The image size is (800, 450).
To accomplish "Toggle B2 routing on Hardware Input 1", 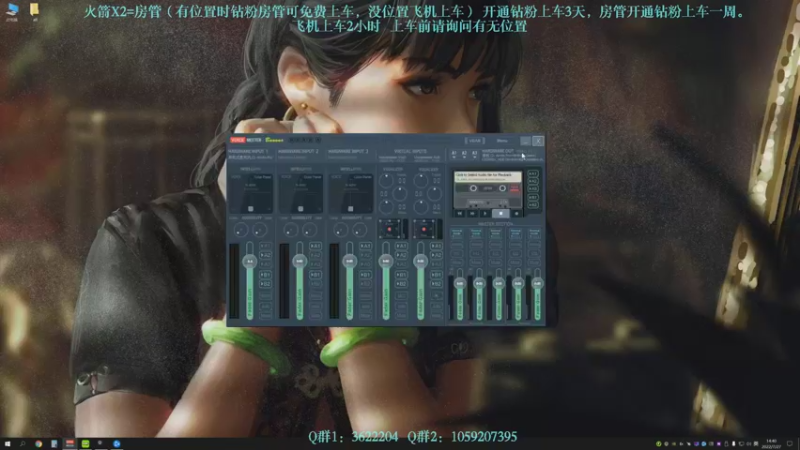I will 266,284.
